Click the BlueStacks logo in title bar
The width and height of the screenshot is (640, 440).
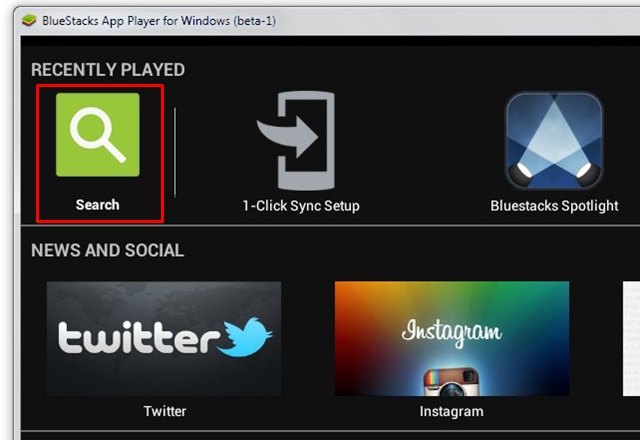click(29, 20)
